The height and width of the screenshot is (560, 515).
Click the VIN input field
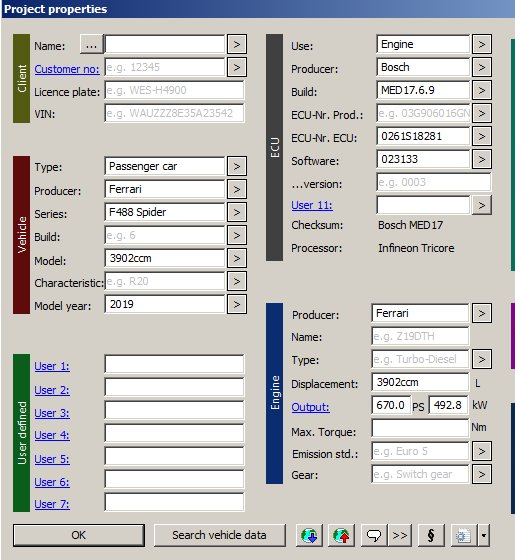pos(174,113)
